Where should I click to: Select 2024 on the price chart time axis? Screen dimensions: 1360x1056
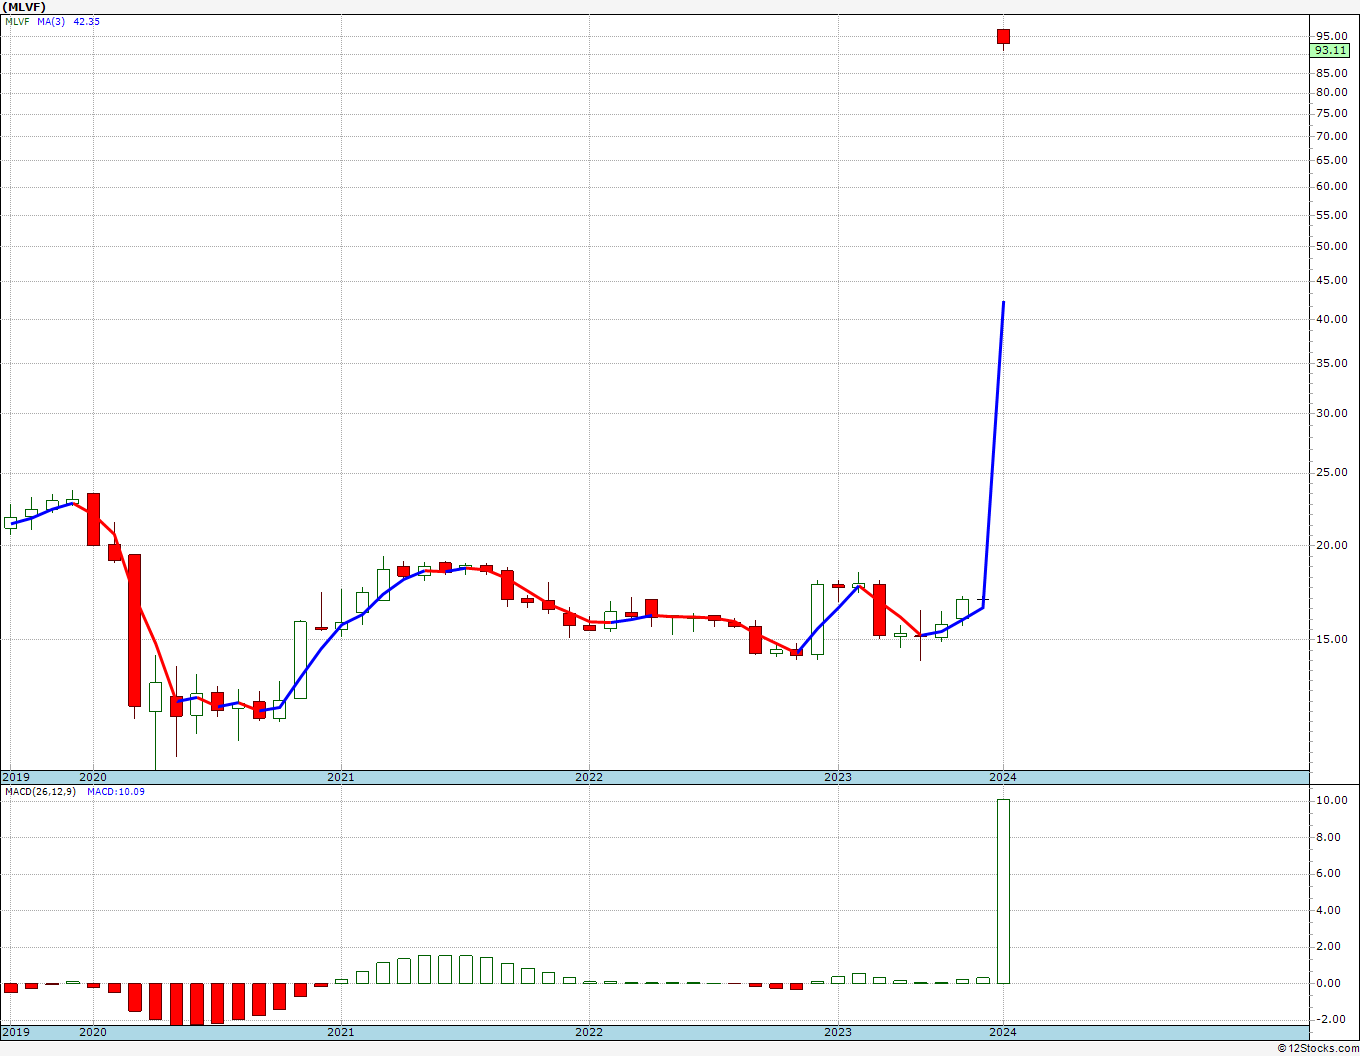pos(1003,777)
